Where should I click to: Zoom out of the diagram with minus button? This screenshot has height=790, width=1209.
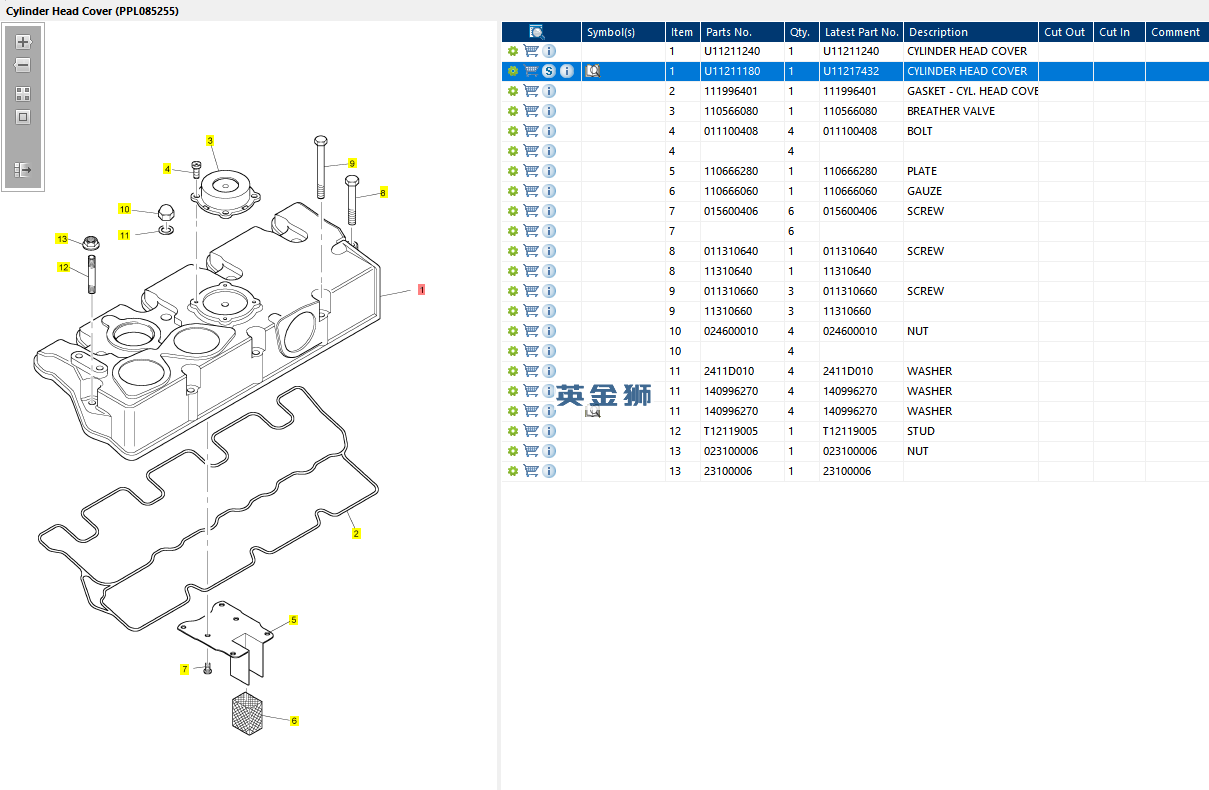point(23,66)
